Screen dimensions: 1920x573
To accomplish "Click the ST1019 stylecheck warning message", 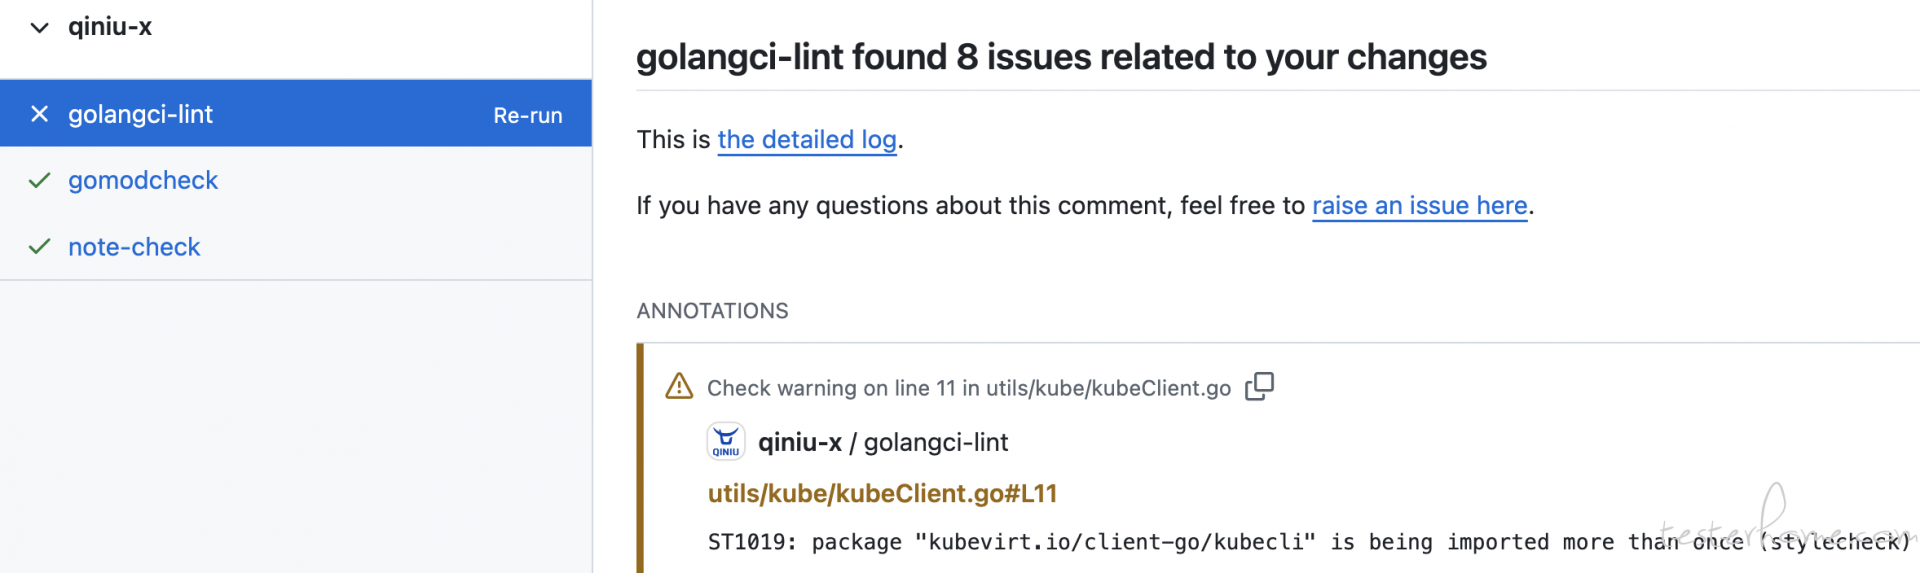I will 1309,542.
